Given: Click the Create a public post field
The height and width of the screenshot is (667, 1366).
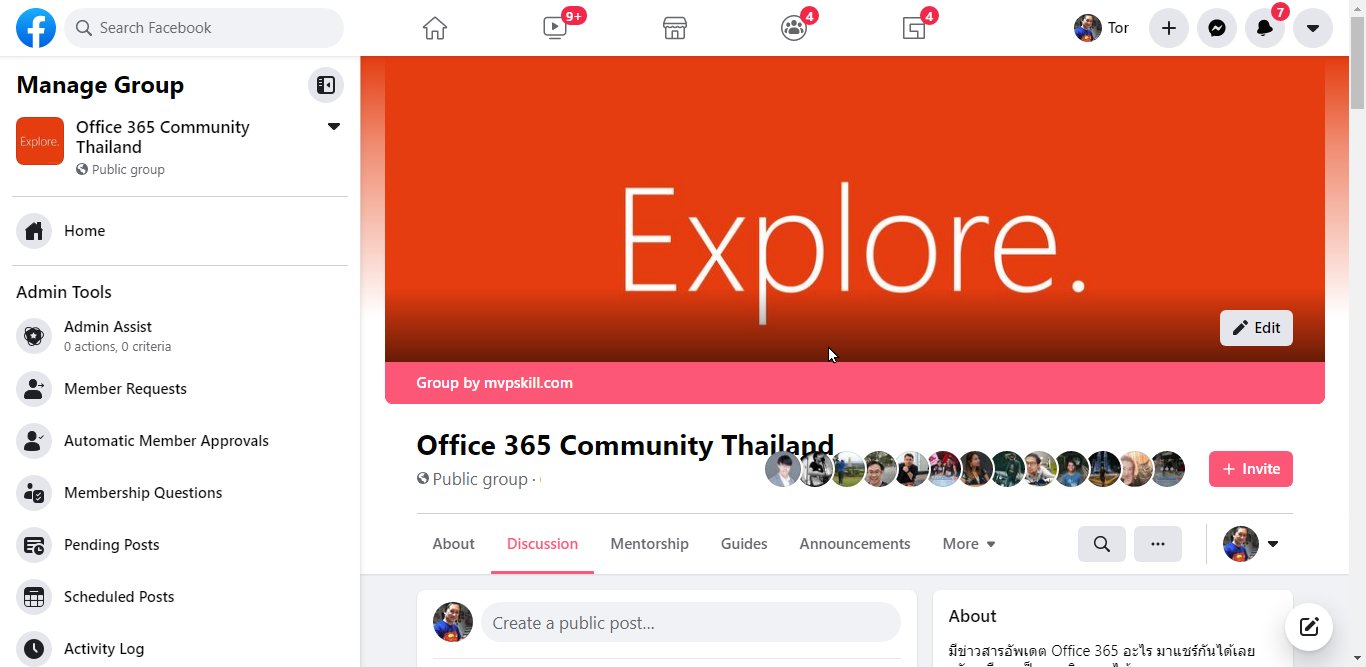Looking at the screenshot, I should 691,623.
